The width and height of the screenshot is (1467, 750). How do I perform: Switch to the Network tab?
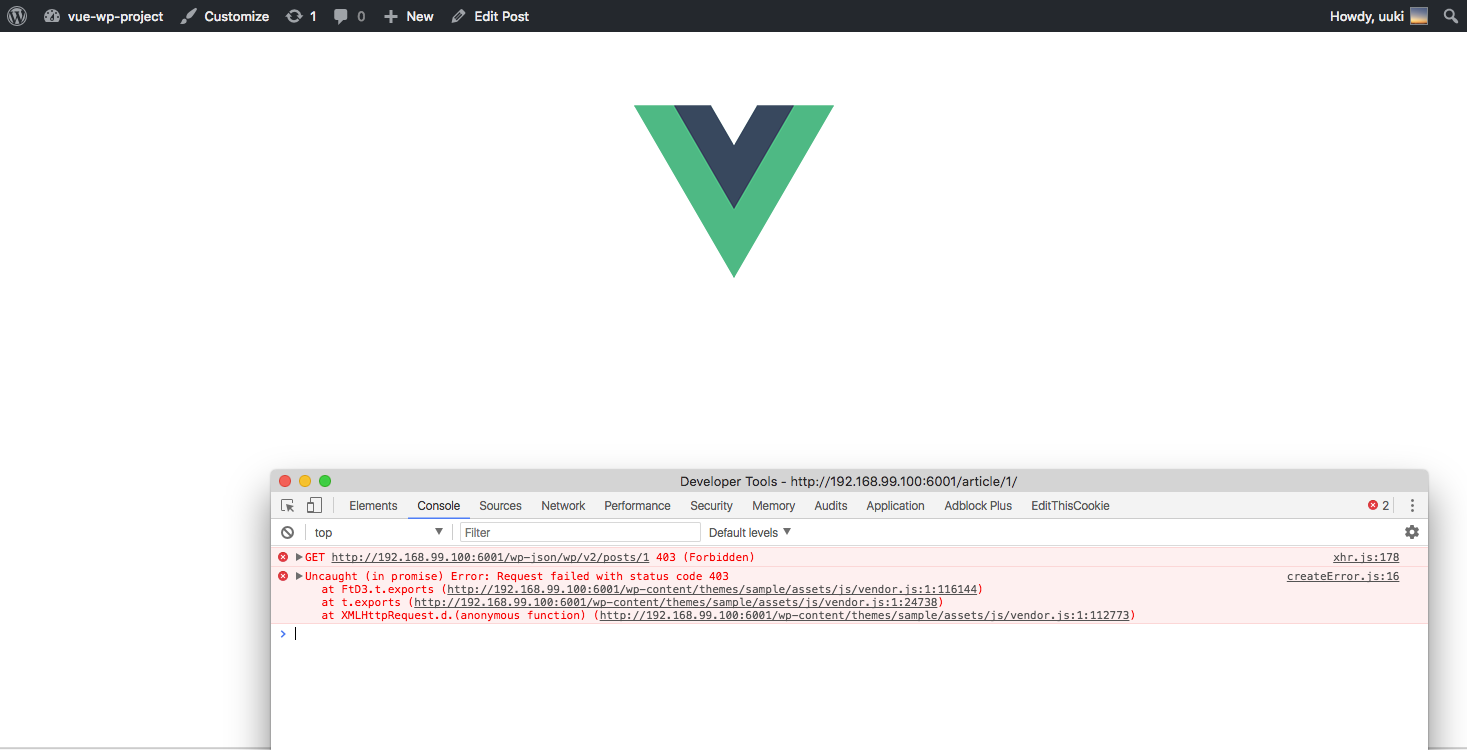(563, 506)
